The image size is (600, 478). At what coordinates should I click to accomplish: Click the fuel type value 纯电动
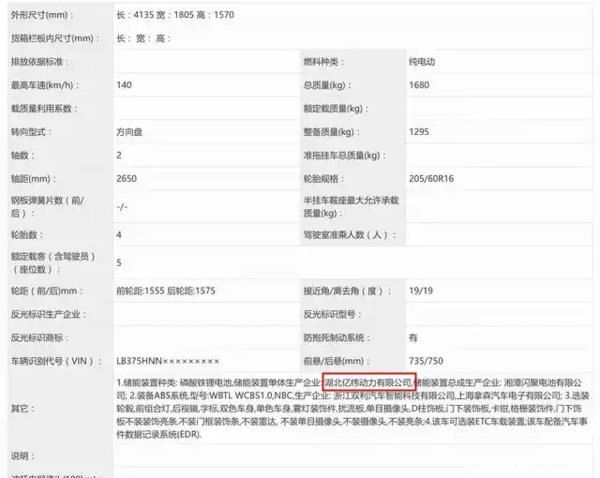(422, 62)
